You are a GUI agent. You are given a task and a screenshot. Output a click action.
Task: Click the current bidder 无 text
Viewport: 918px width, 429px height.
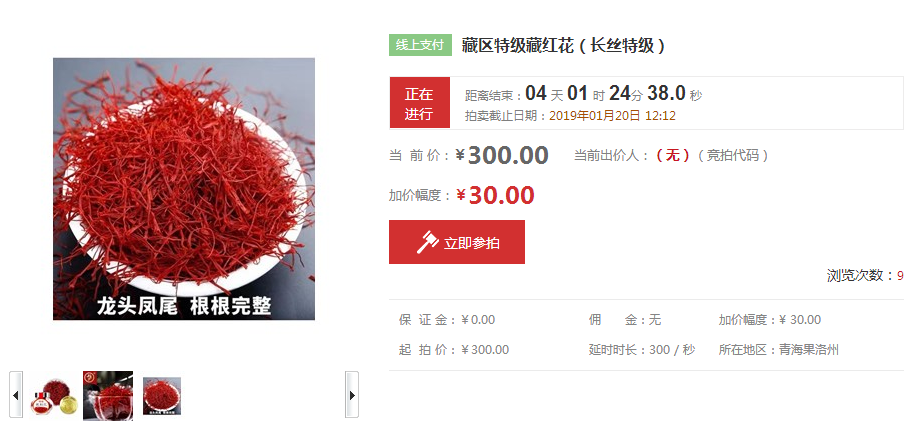point(673,155)
